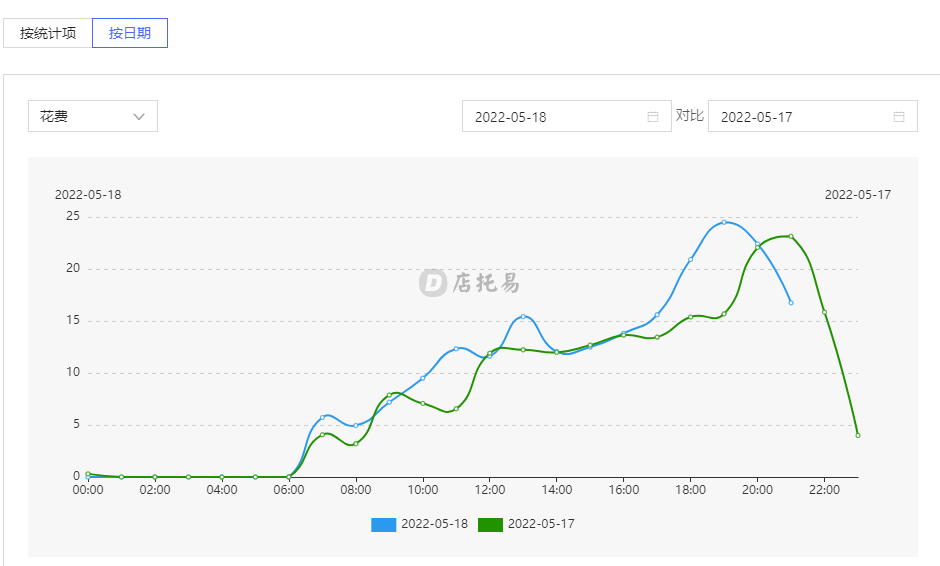Hide the 2022-05-18 series via legend label
Screen dimensions: 940x566
pos(435,524)
